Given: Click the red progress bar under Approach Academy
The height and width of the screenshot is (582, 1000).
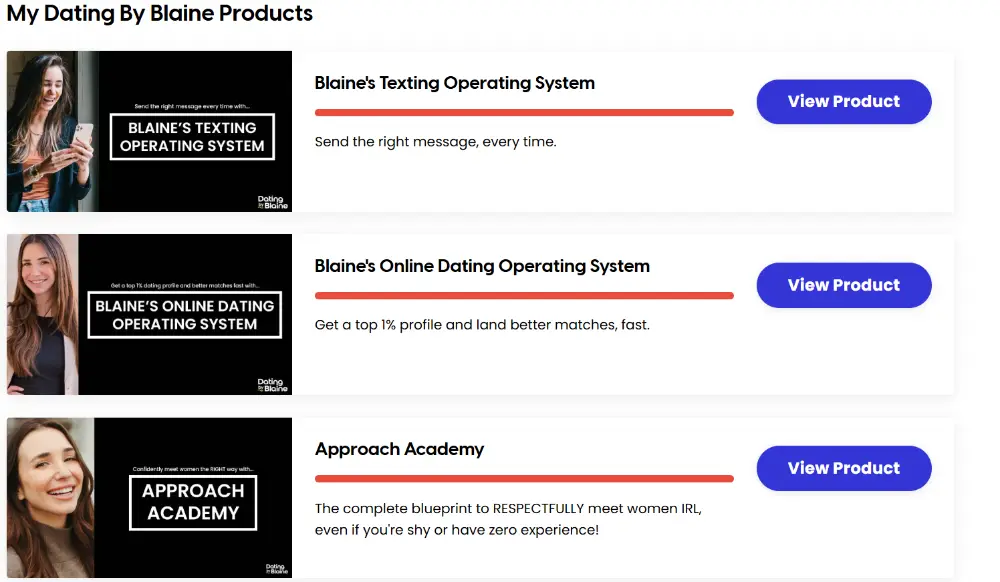Looking at the screenshot, I should click(524, 479).
